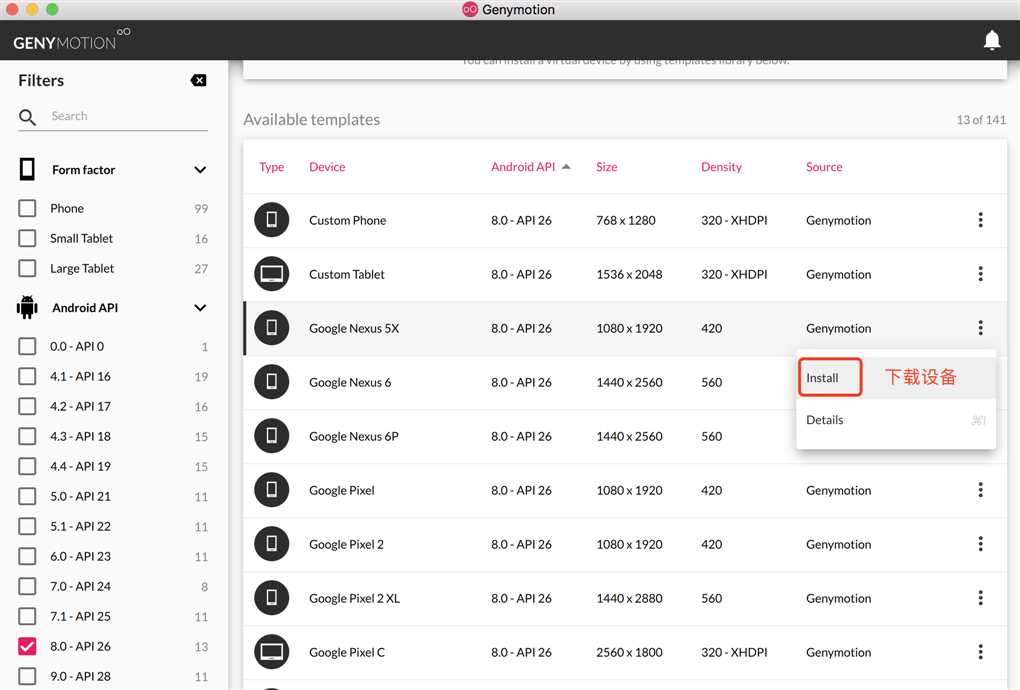The width and height of the screenshot is (1020, 690).
Task: Click the 13 of 141 template count
Action: [980, 120]
